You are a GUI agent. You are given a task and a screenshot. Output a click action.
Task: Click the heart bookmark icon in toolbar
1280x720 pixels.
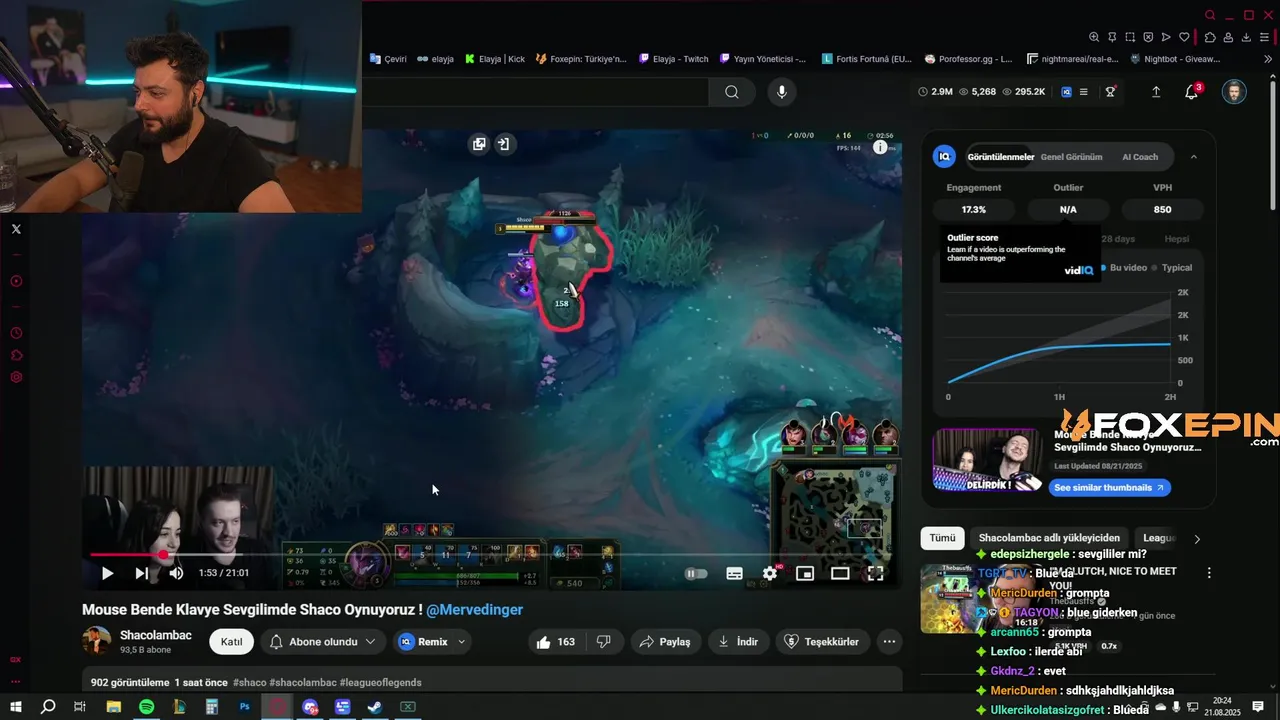click(x=1184, y=37)
